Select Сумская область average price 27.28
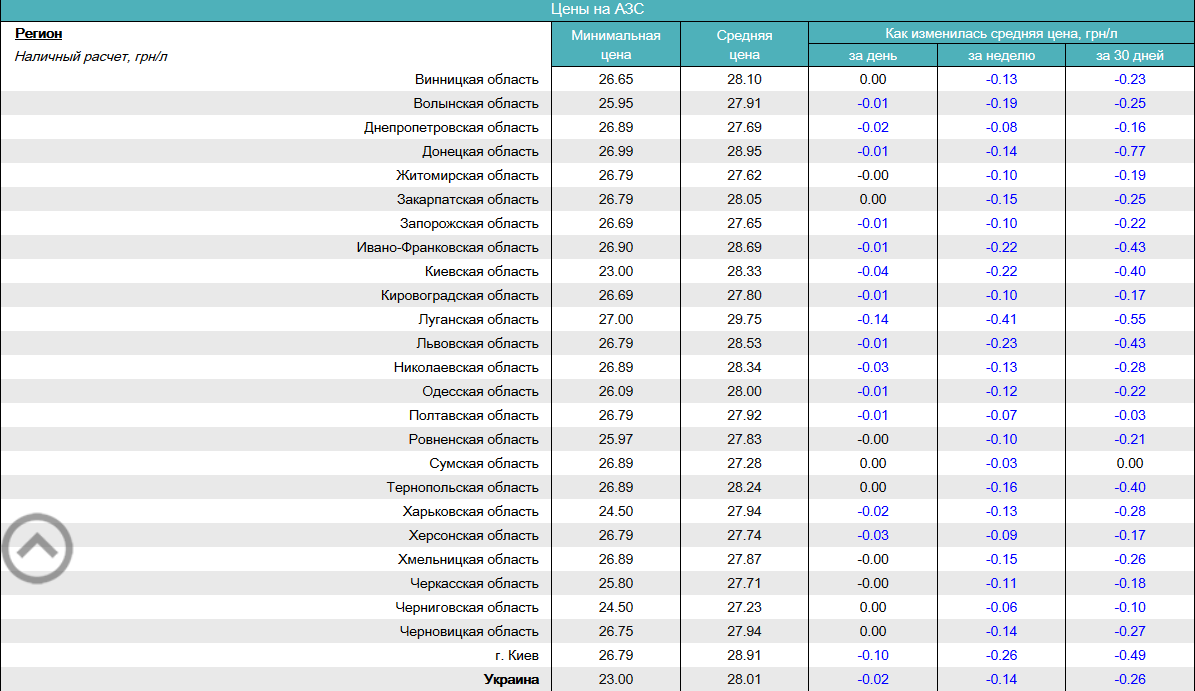Viewport: 1195px width, 691px height. pyautogui.click(x=744, y=463)
